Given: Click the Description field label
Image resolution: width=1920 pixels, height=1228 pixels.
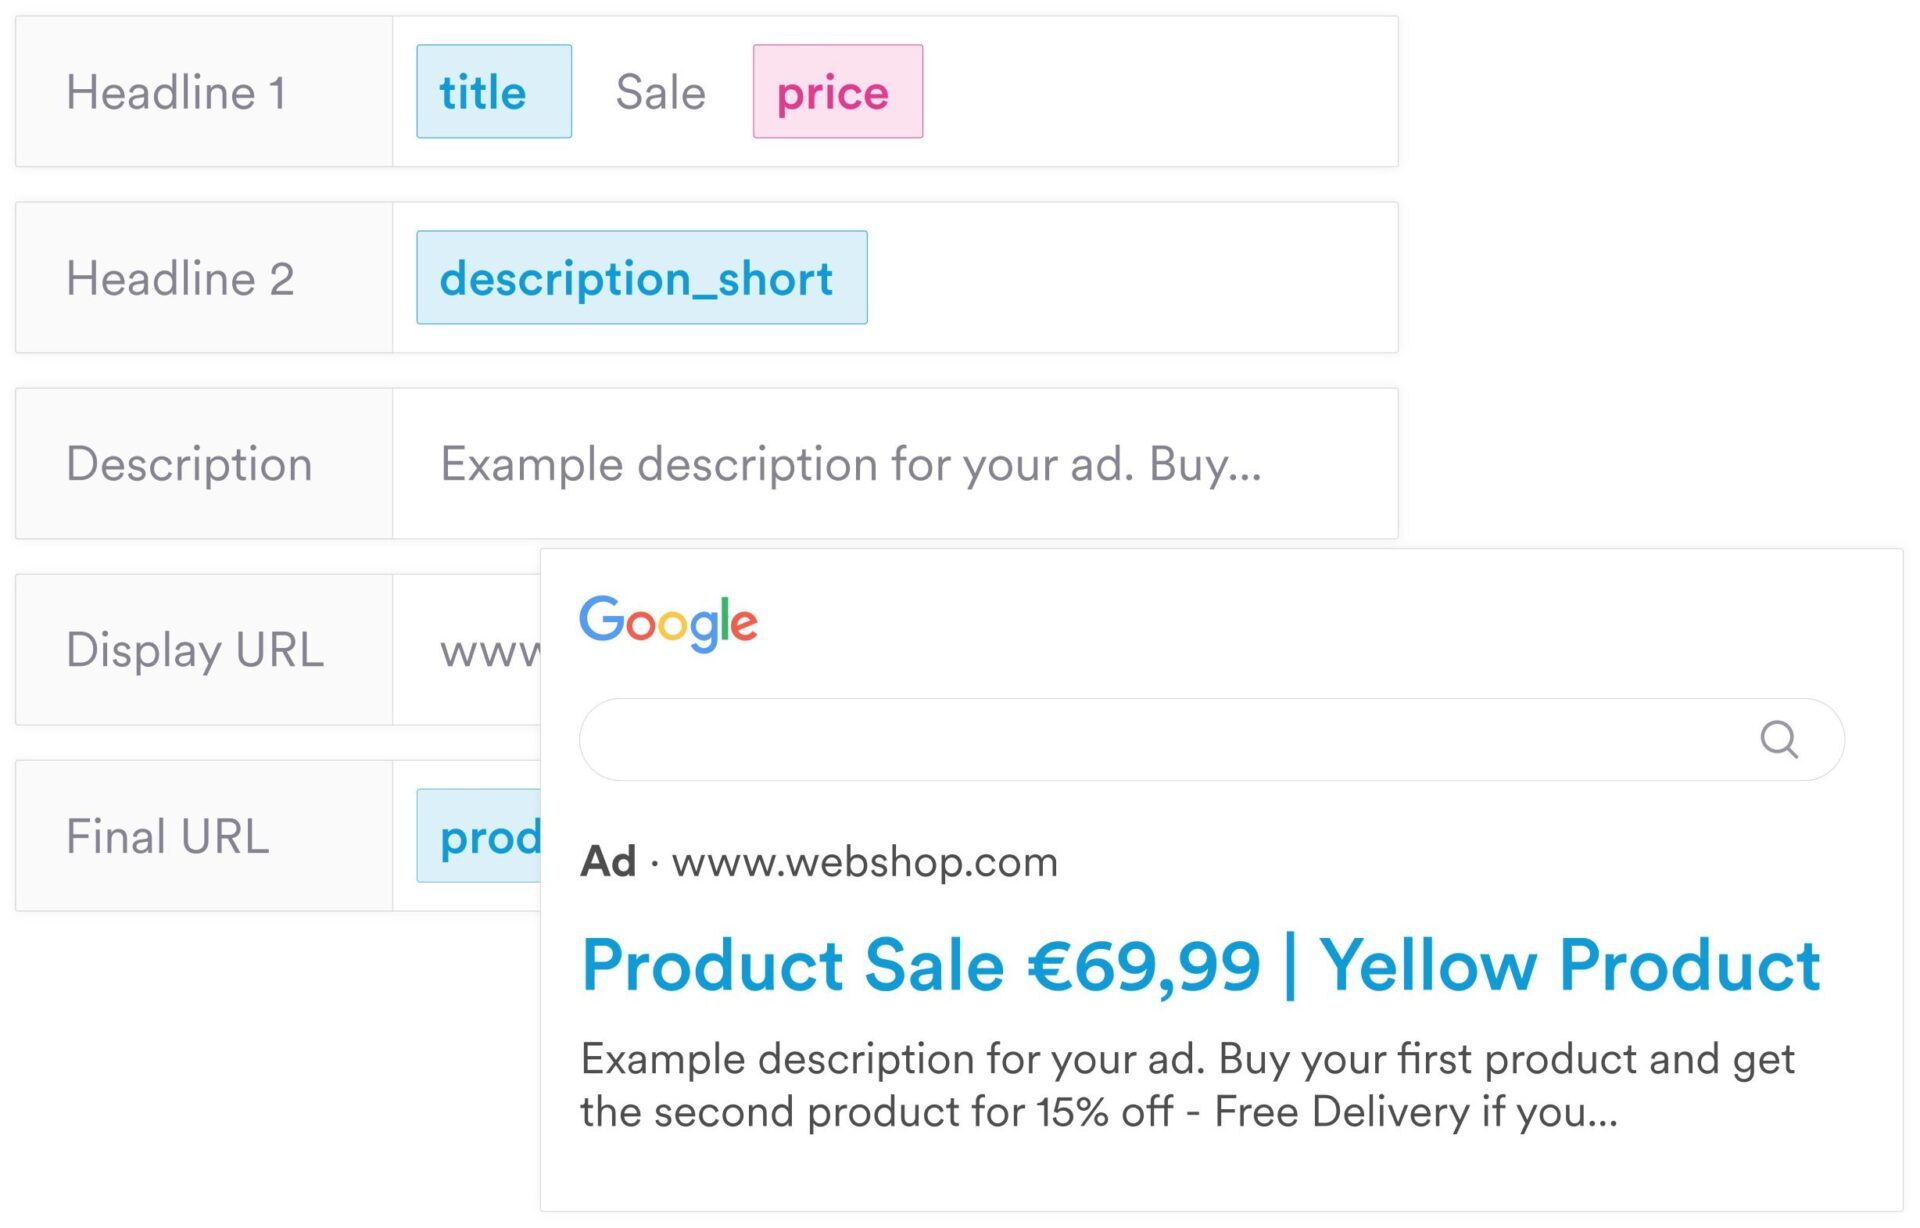Looking at the screenshot, I should point(189,464).
